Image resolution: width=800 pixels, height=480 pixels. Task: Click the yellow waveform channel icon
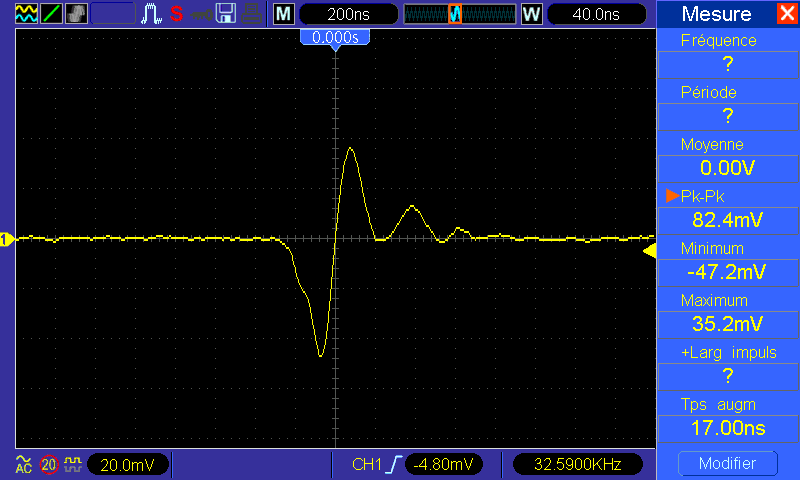point(24,14)
